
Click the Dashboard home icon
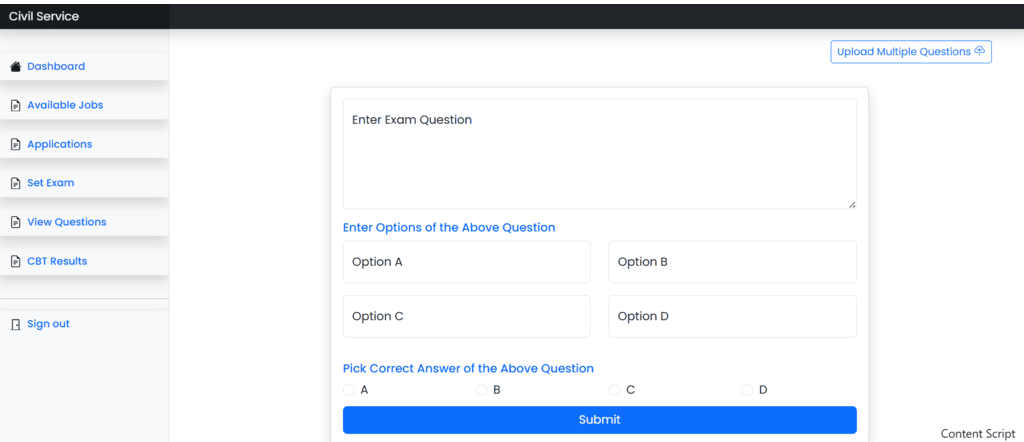tap(15, 67)
